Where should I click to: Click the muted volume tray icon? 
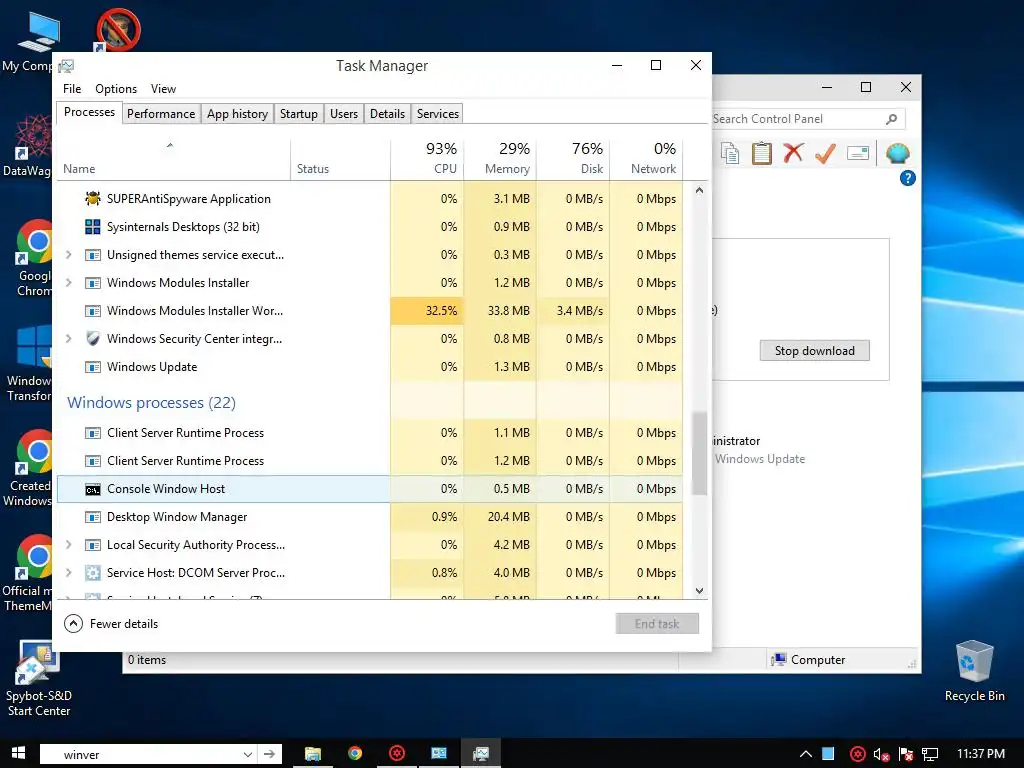click(881, 755)
